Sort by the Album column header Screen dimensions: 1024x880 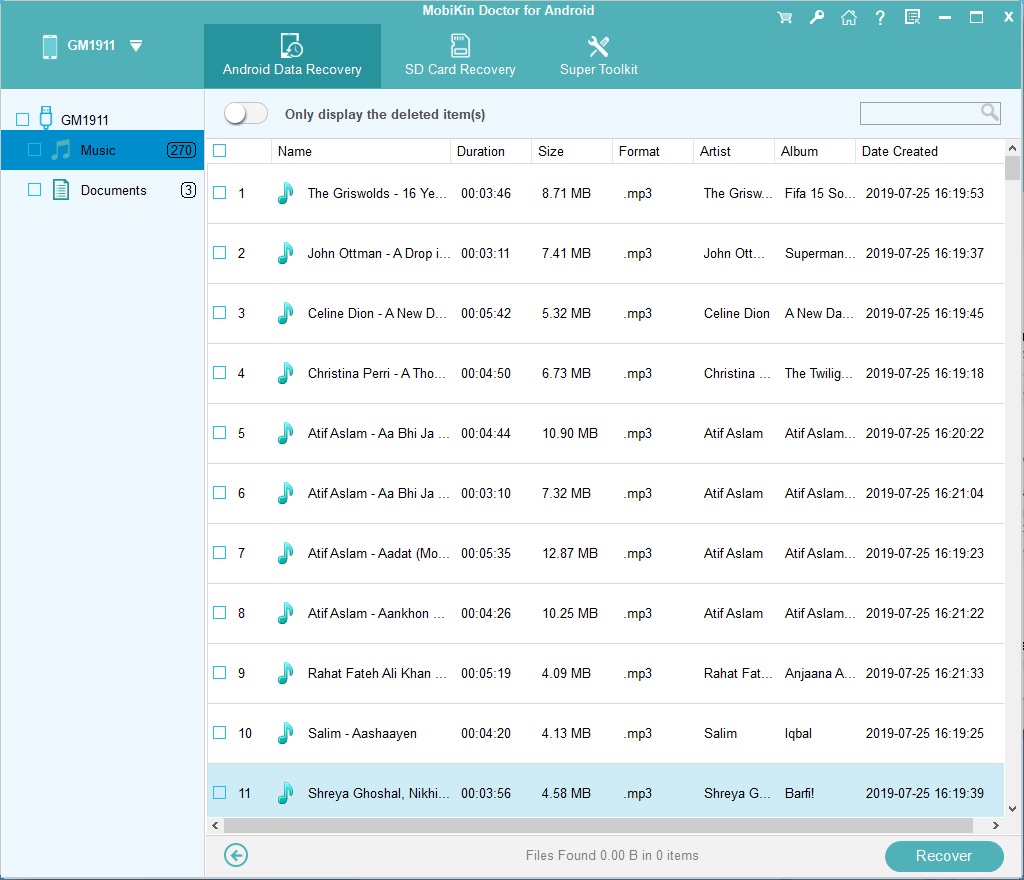pyautogui.click(x=814, y=151)
